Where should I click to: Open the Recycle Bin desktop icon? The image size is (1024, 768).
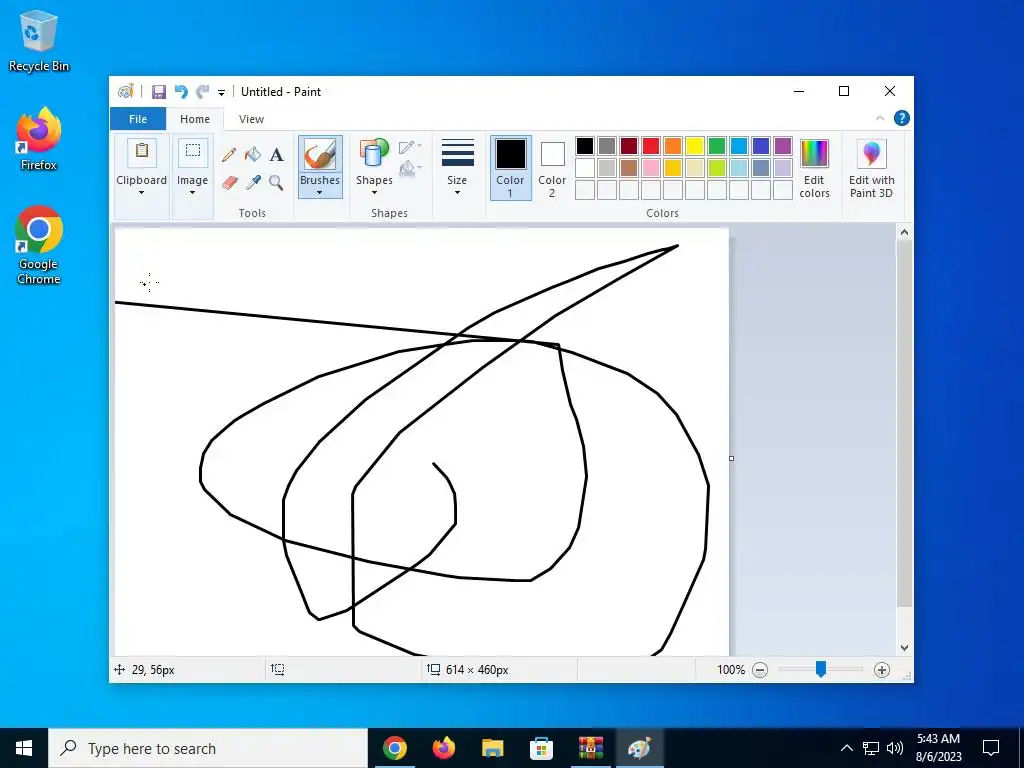[39, 40]
